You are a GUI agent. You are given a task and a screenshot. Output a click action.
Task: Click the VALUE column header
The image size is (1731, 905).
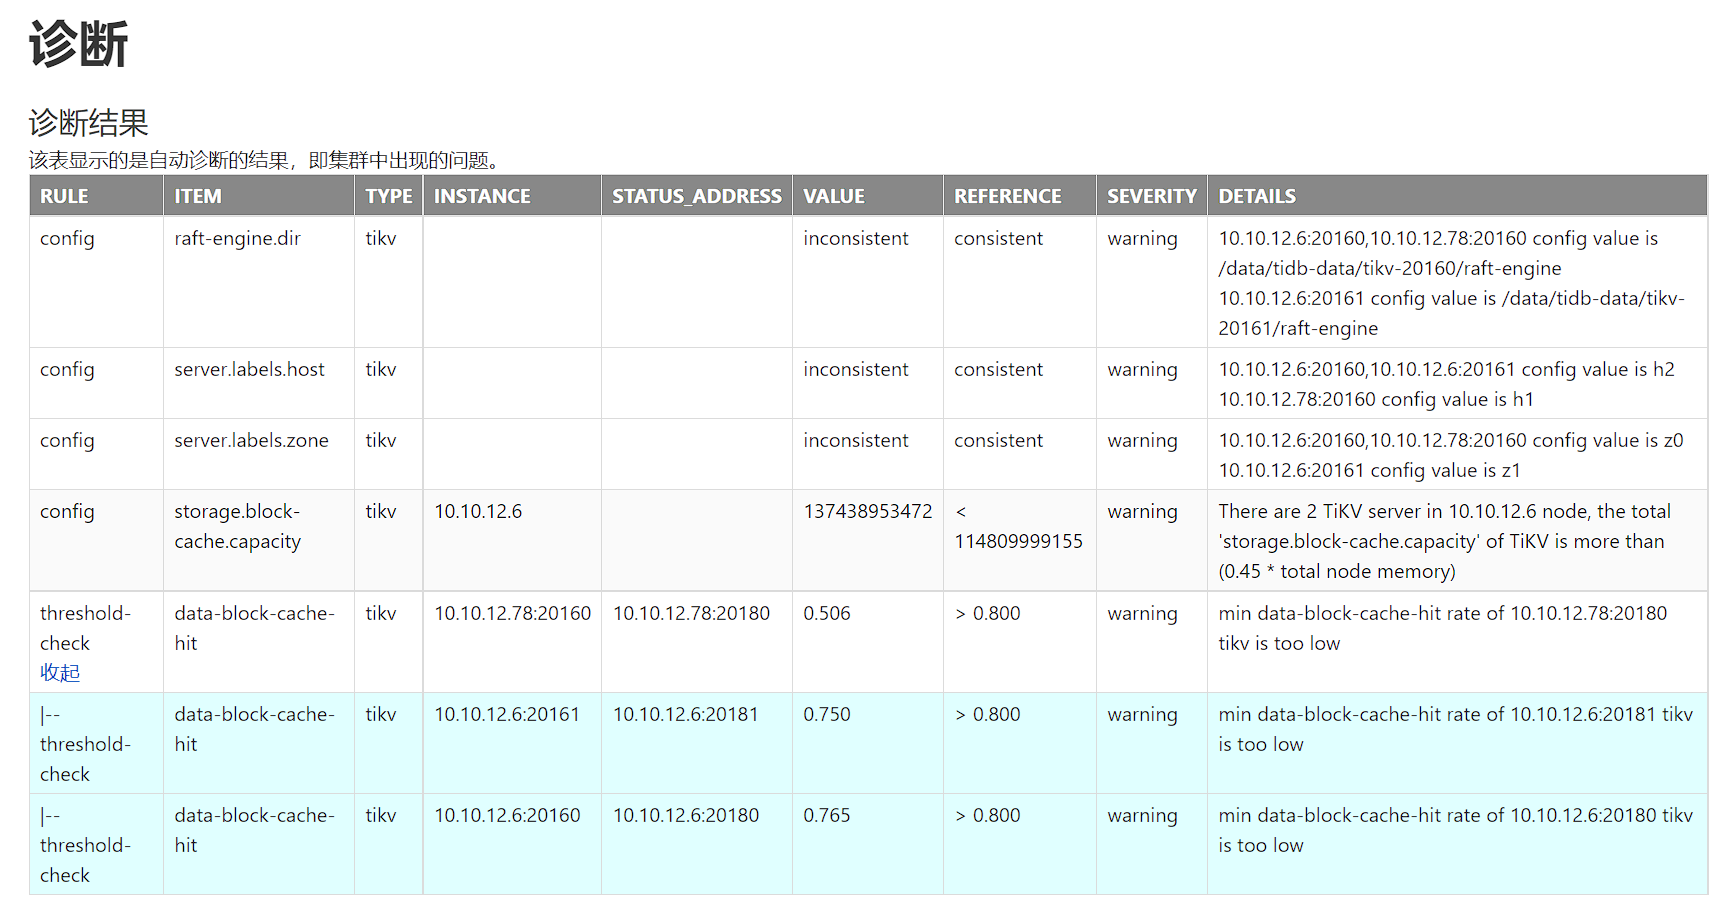tap(868, 196)
